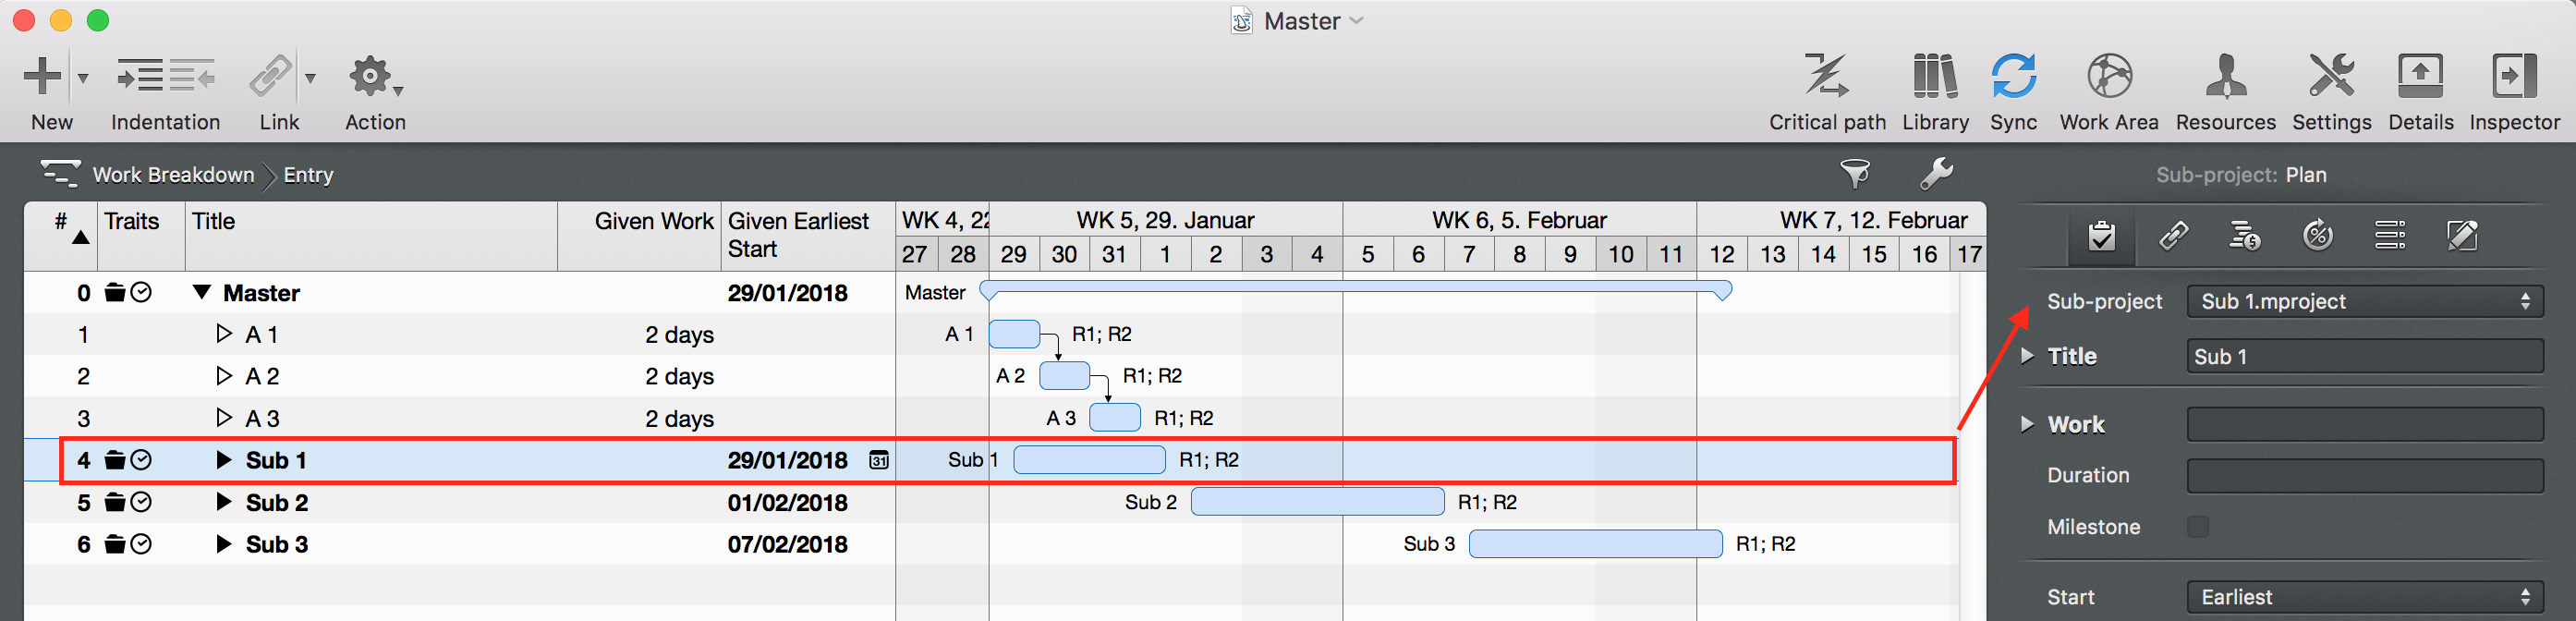The width and height of the screenshot is (2576, 621).
Task: Toggle the Milestone checkbox
Action: tap(2197, 527)
